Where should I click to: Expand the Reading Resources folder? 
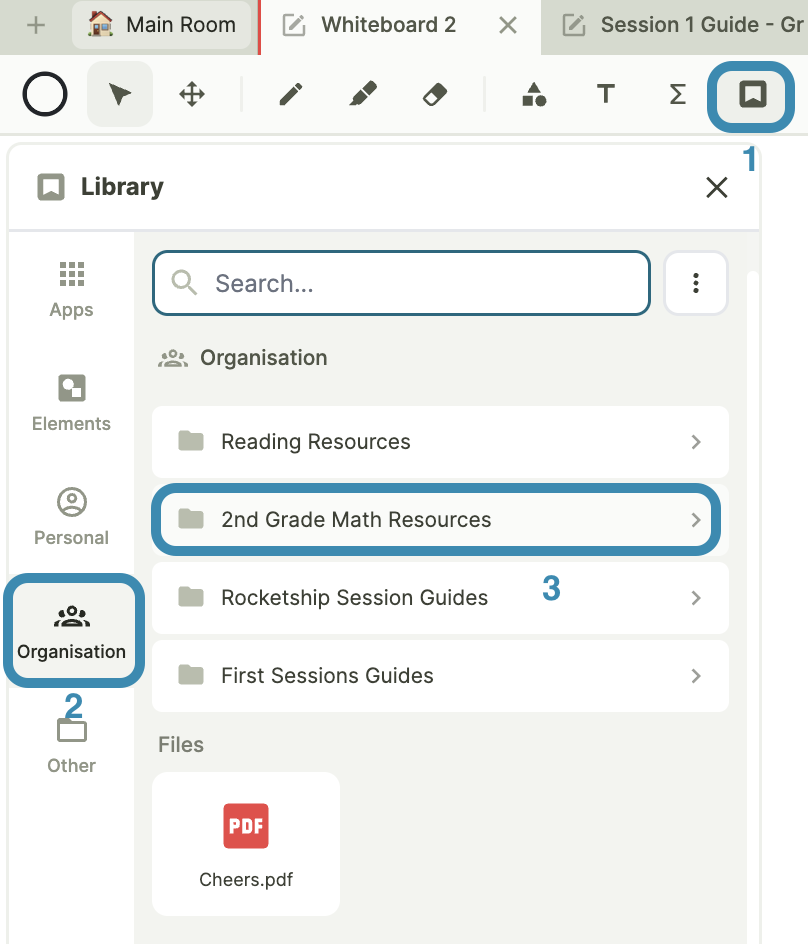440,441
